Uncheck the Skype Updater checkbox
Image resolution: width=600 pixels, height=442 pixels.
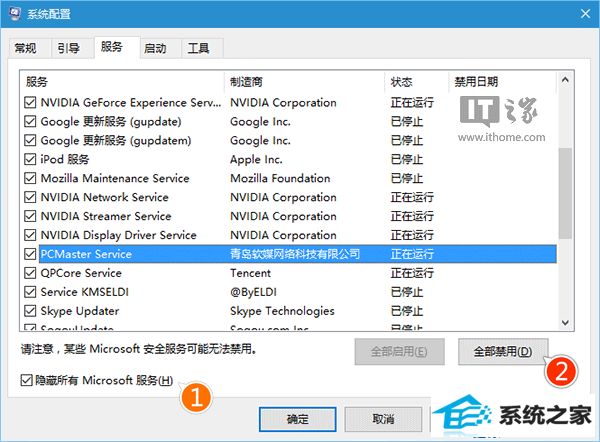(x=30, y=311)
